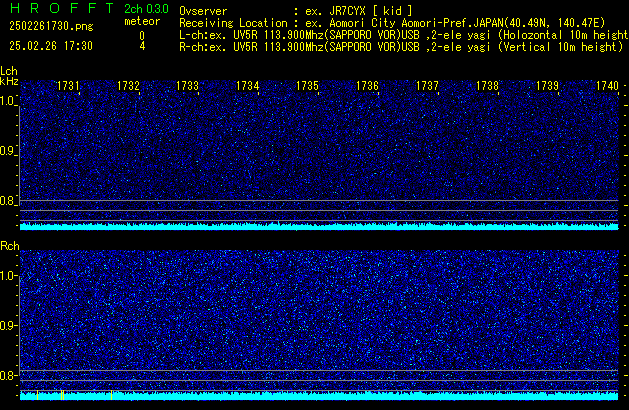Click the 1732 time tick label
The height and width of the screenshot is (410, 629).
[x=128, y=86]
